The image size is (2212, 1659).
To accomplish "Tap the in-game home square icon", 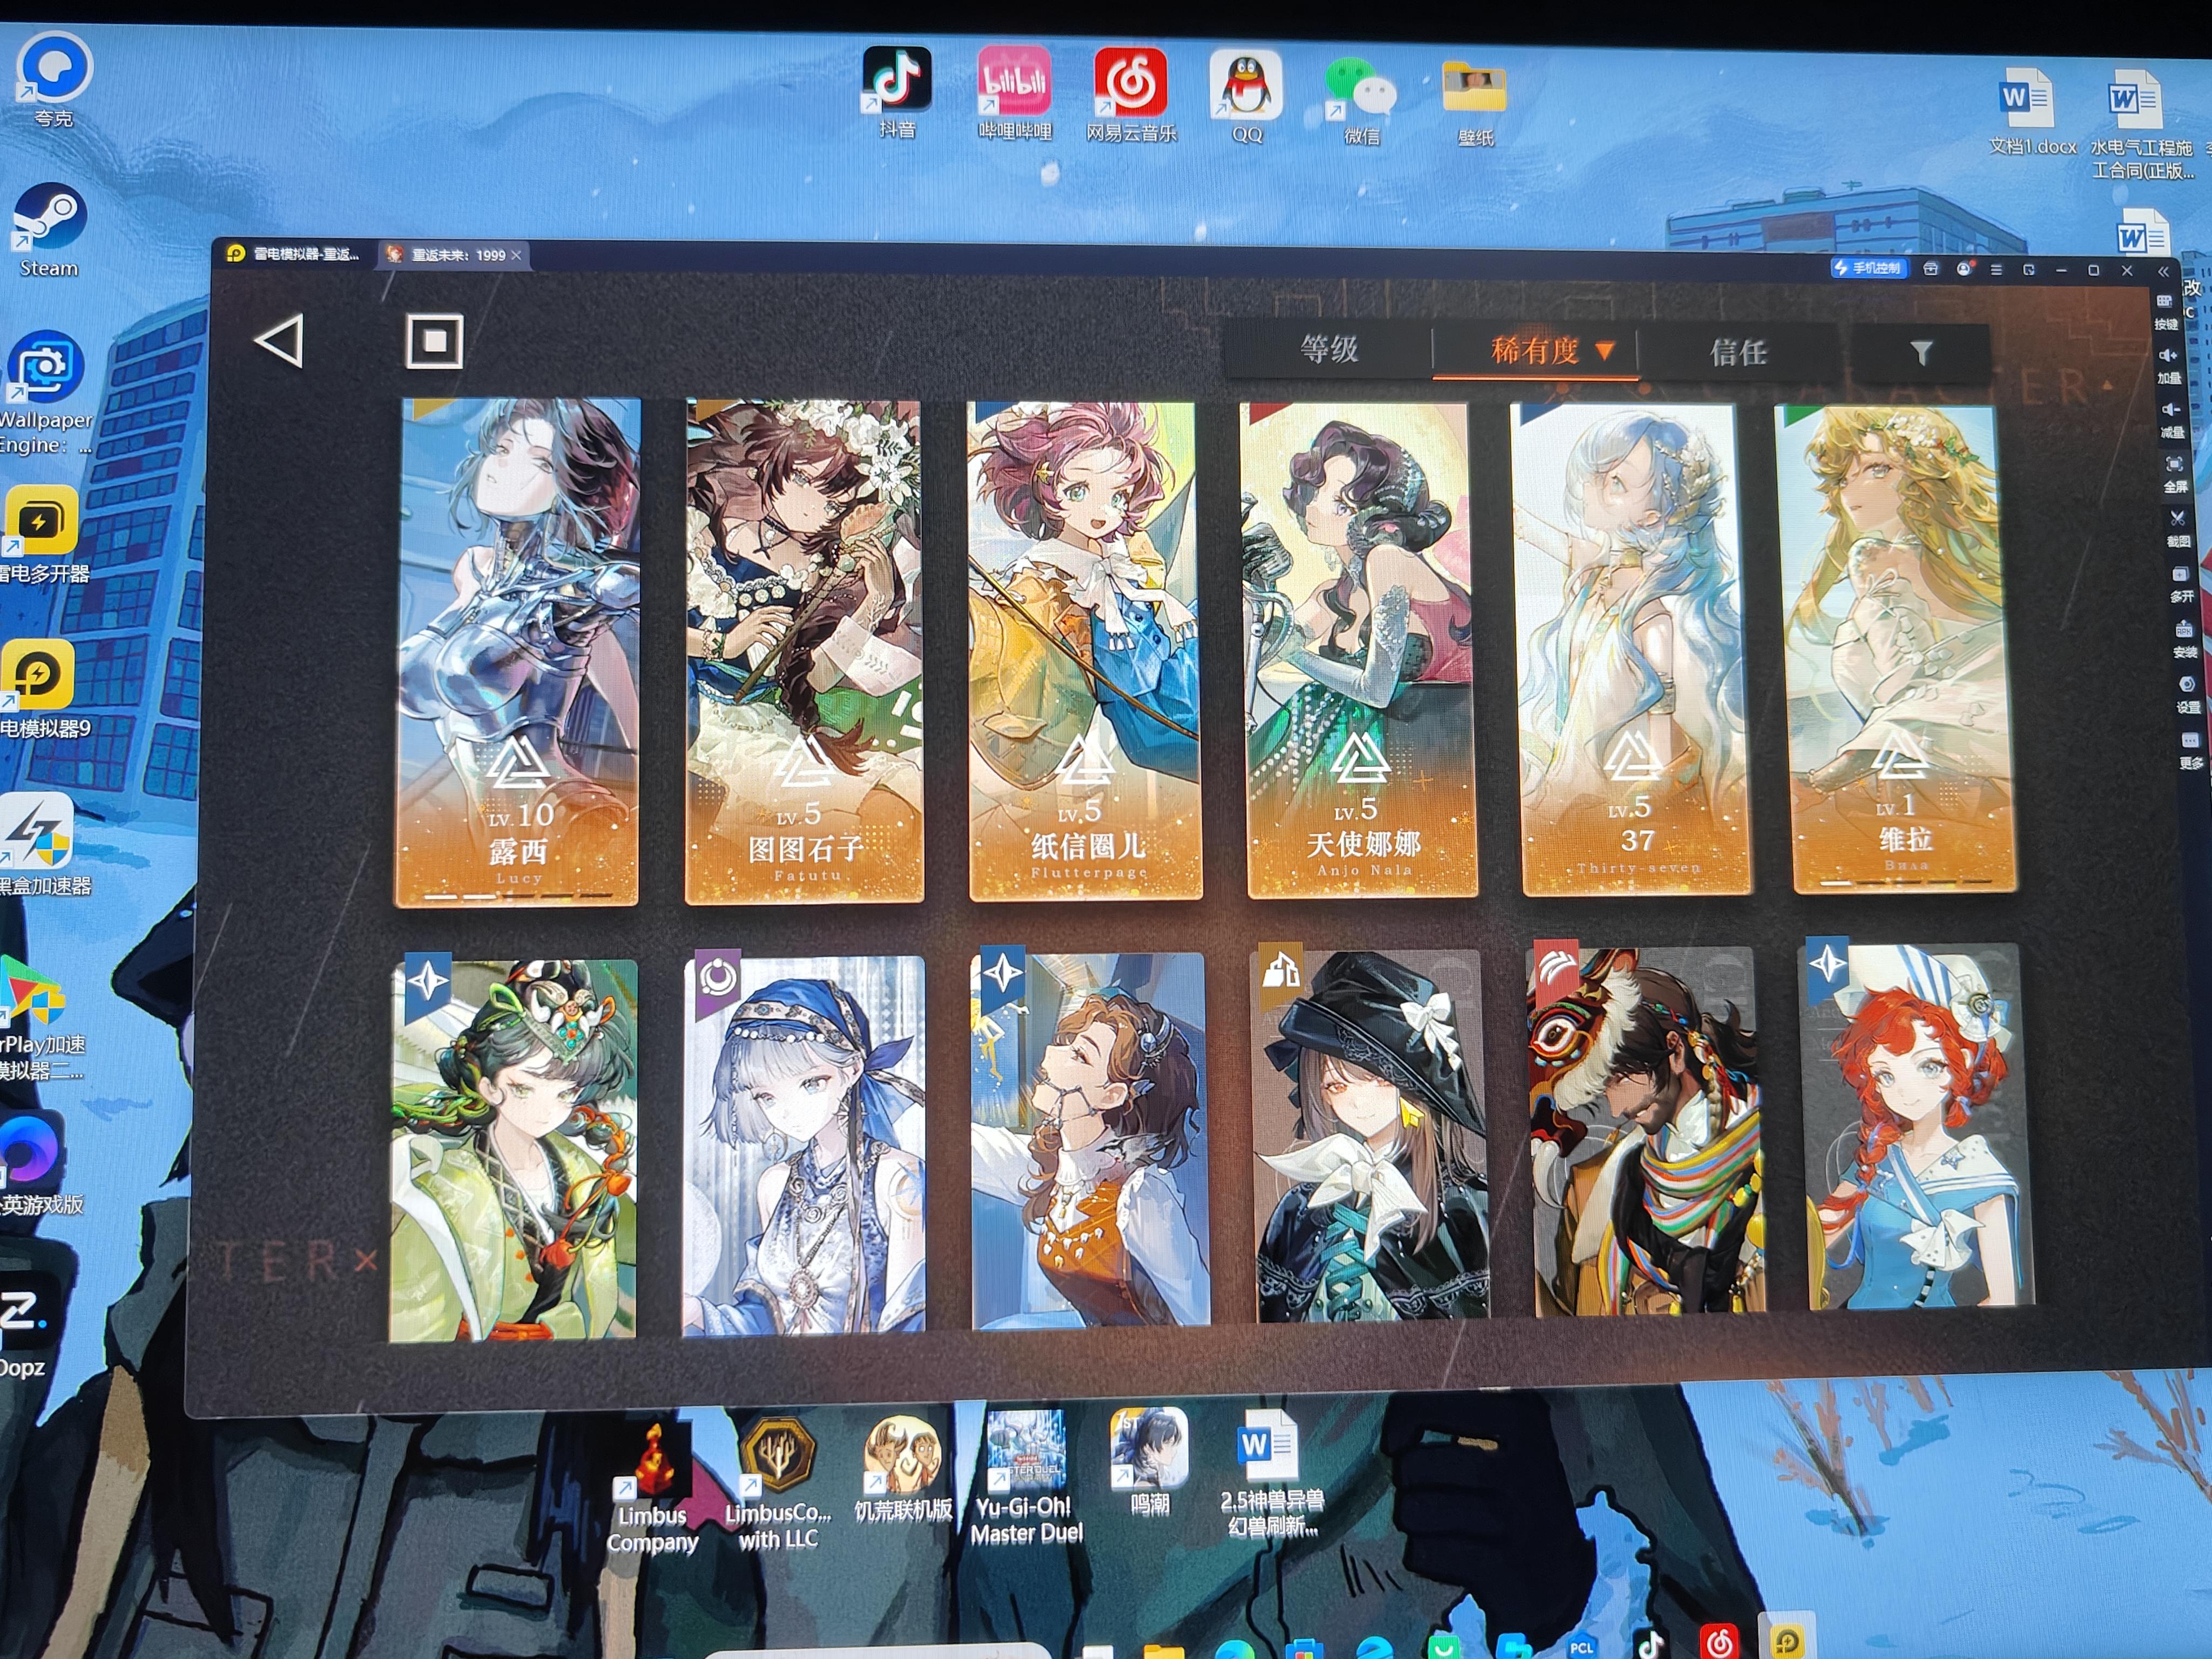I will (434, 342).
